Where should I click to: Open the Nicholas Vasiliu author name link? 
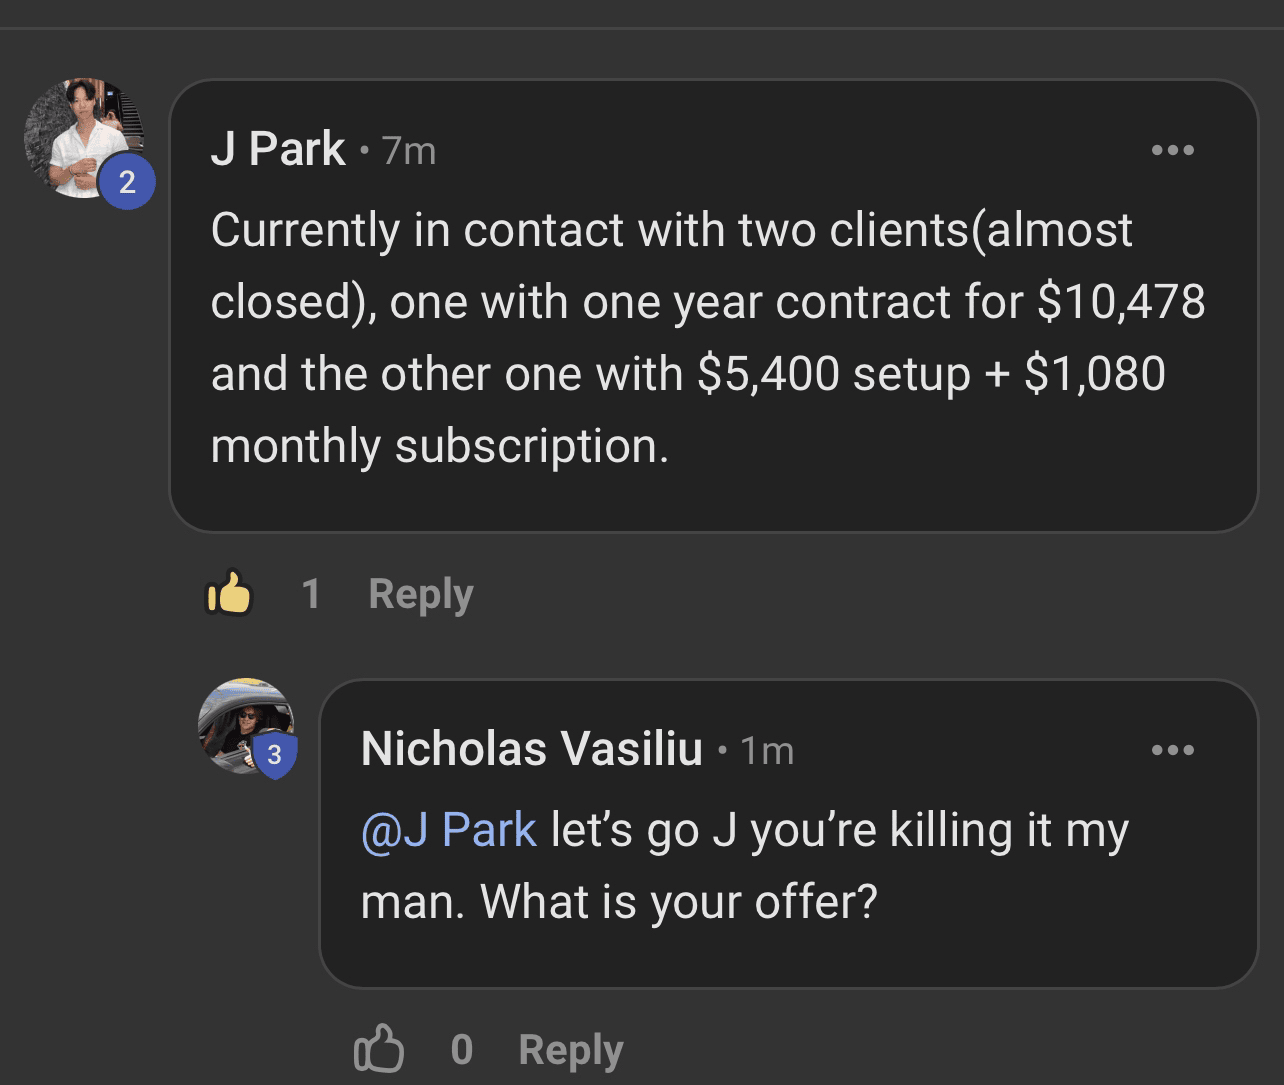[x=531, y=749]
